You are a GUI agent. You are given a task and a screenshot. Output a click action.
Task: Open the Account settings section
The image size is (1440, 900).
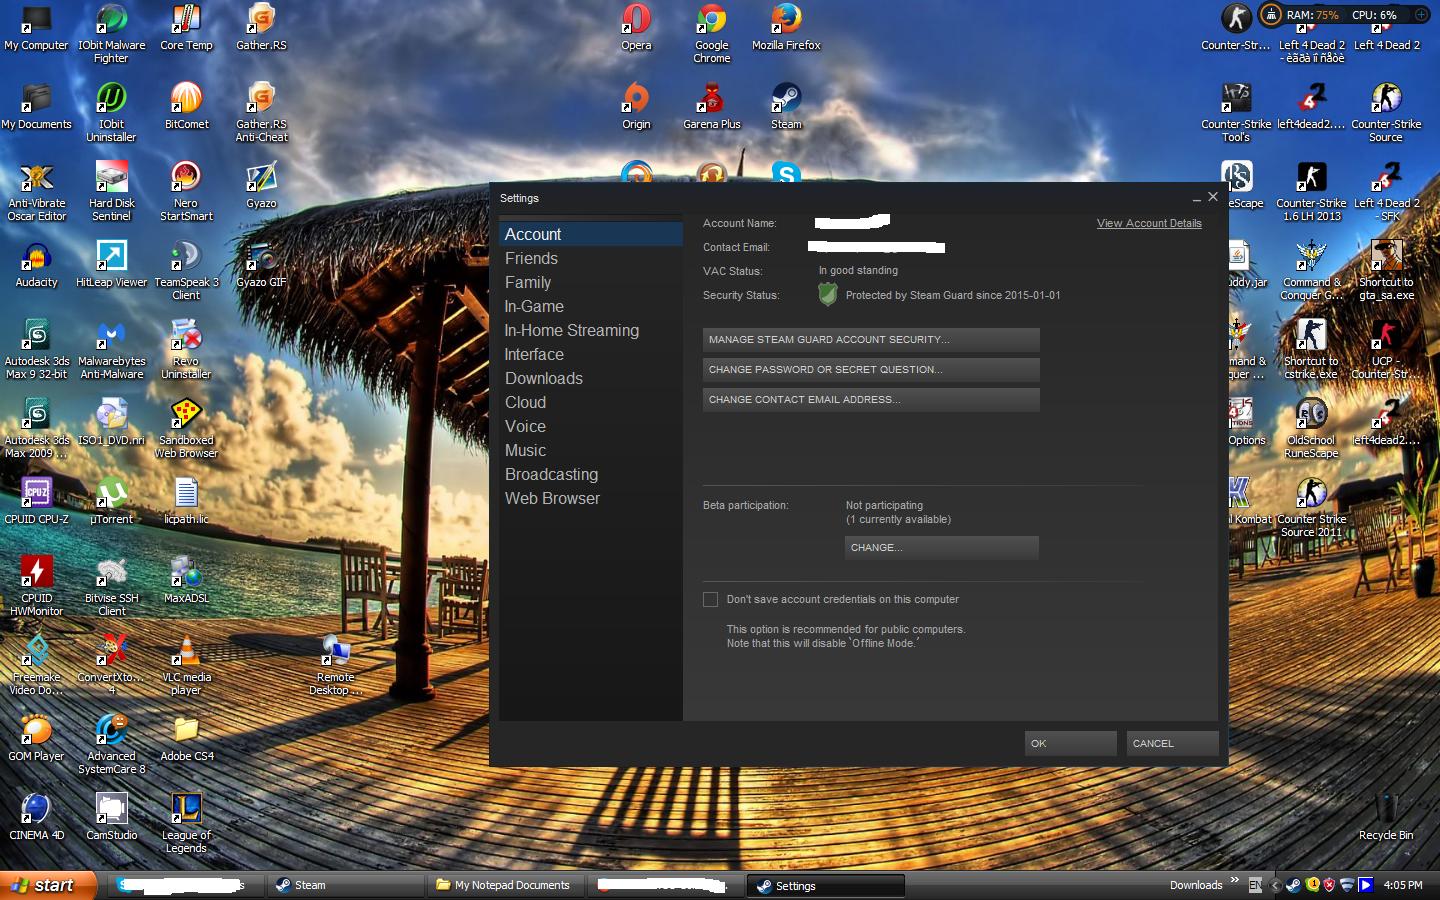591,234
